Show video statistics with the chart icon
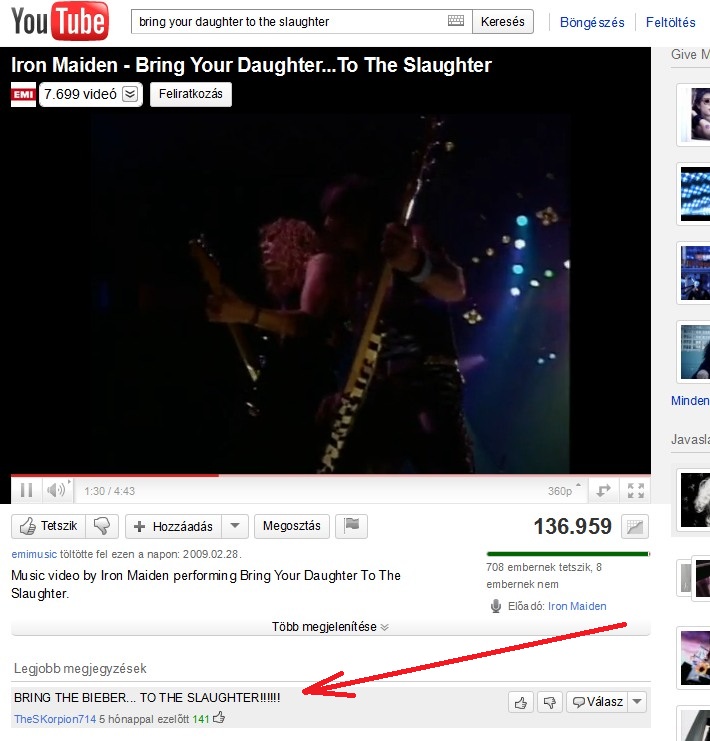This screenshot has height=741, width=710. [x=634, y=526]
